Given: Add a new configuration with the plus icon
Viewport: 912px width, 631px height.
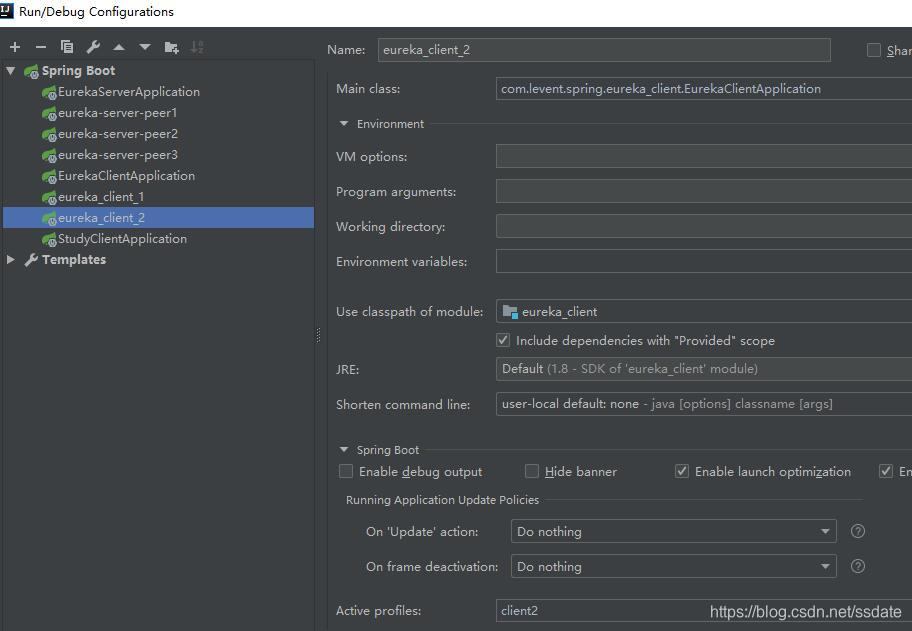Looking at the screenshot, I should point(15,47).
